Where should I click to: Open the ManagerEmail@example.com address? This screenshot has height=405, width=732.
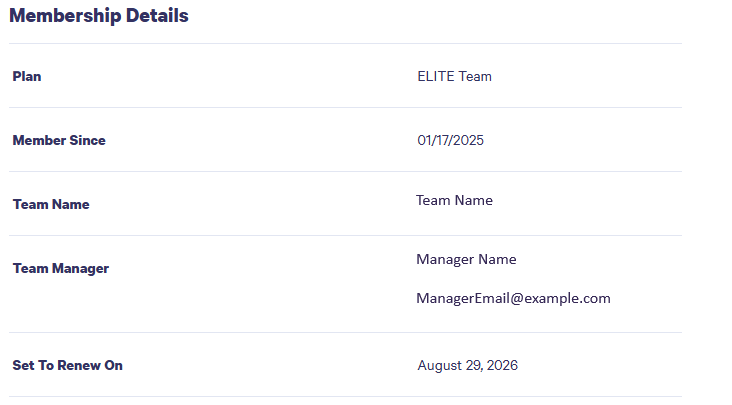513,298
